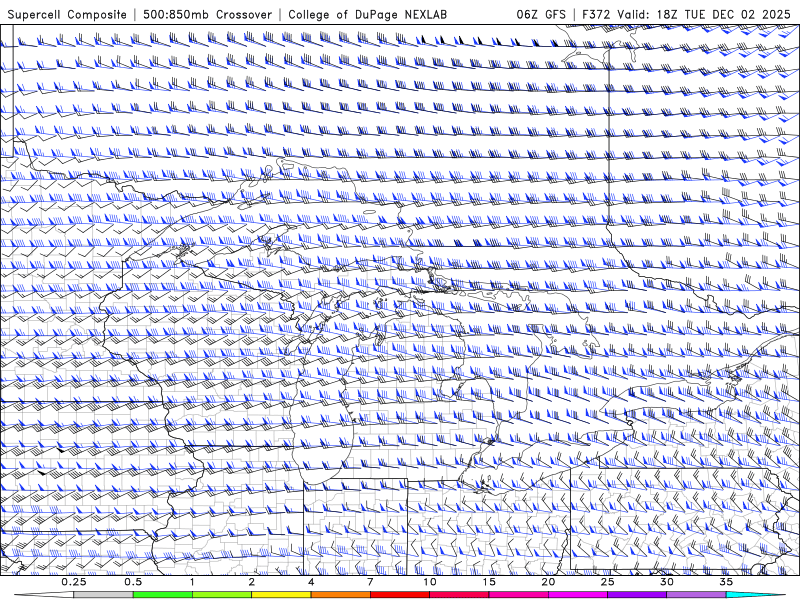Click the legend value 30
The width and height of the screenshot is (800, 600).
tap(666, 582)
